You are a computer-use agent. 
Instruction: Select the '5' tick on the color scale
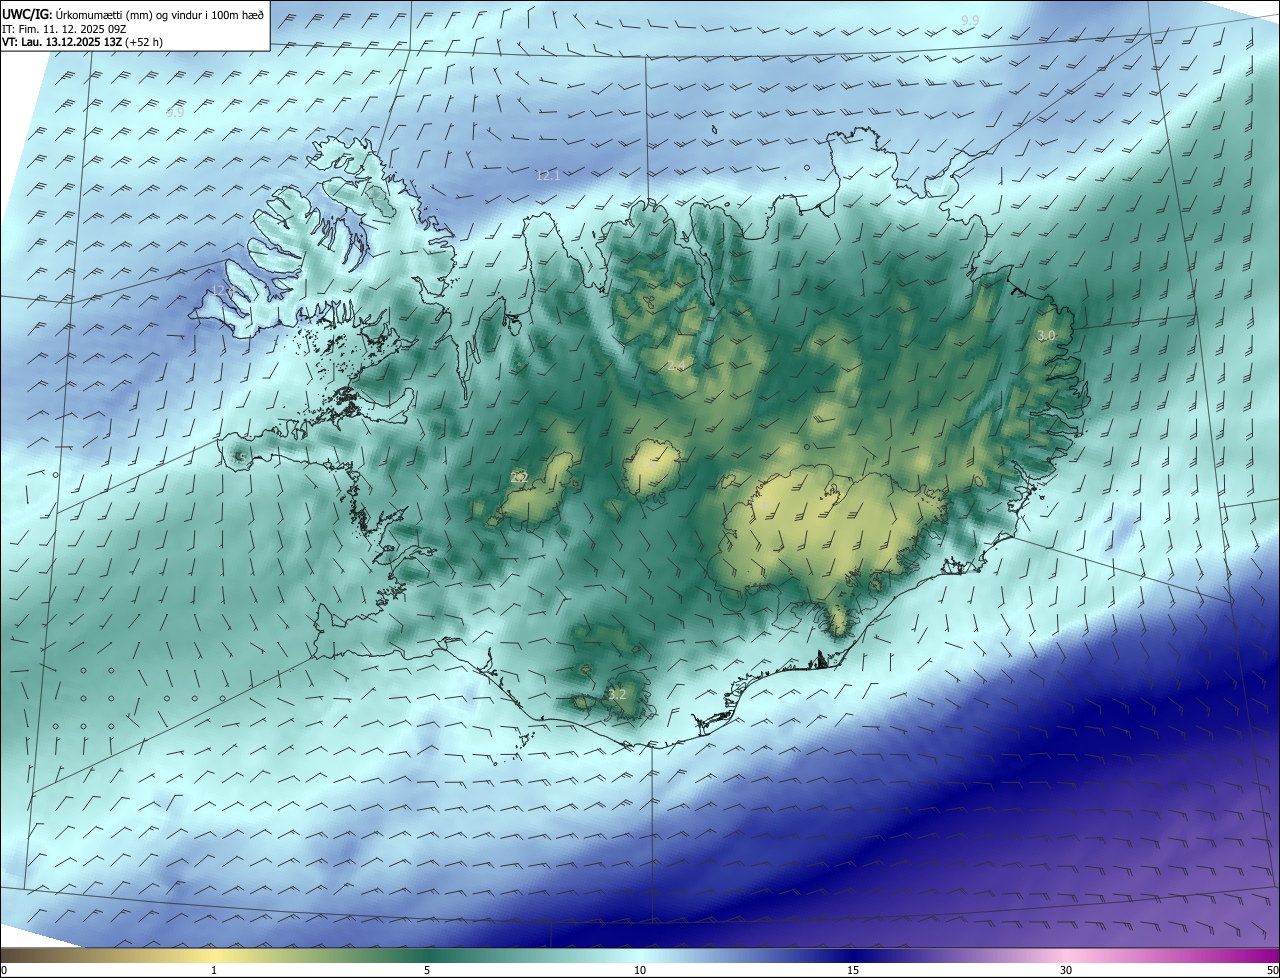427,970
